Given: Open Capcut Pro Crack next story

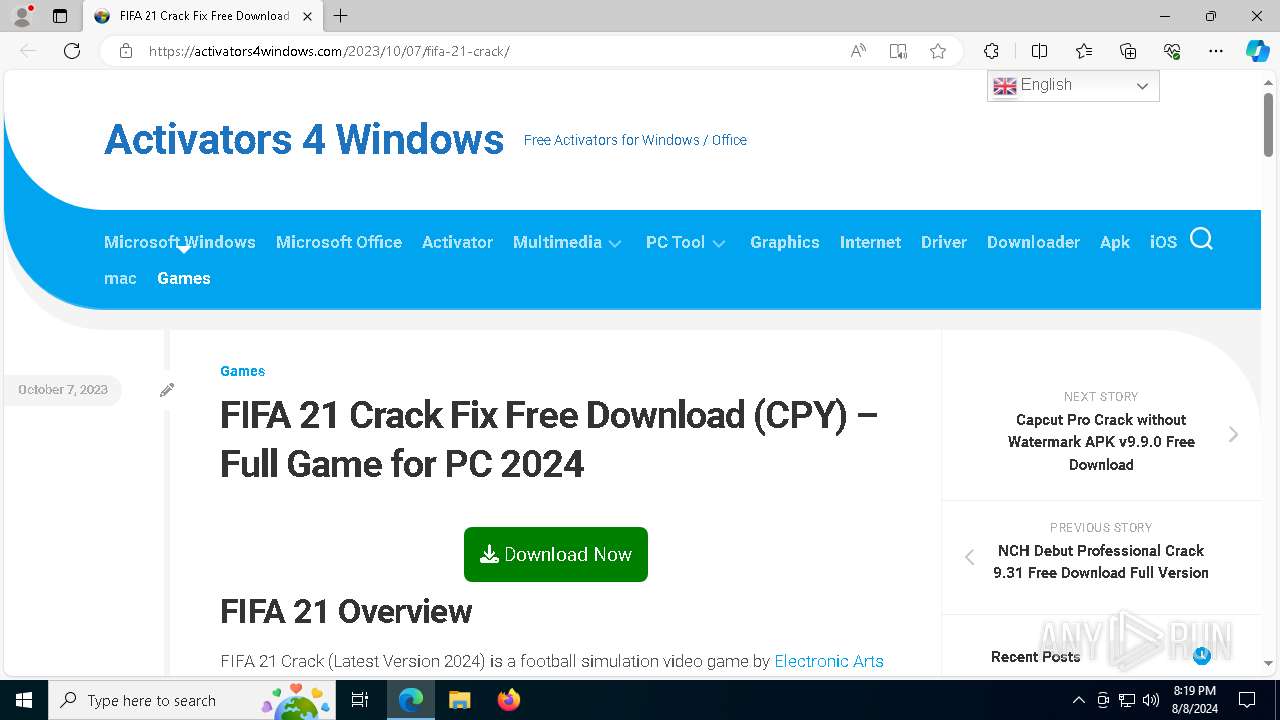Looking at the screenshot, I should (1101, 442).
